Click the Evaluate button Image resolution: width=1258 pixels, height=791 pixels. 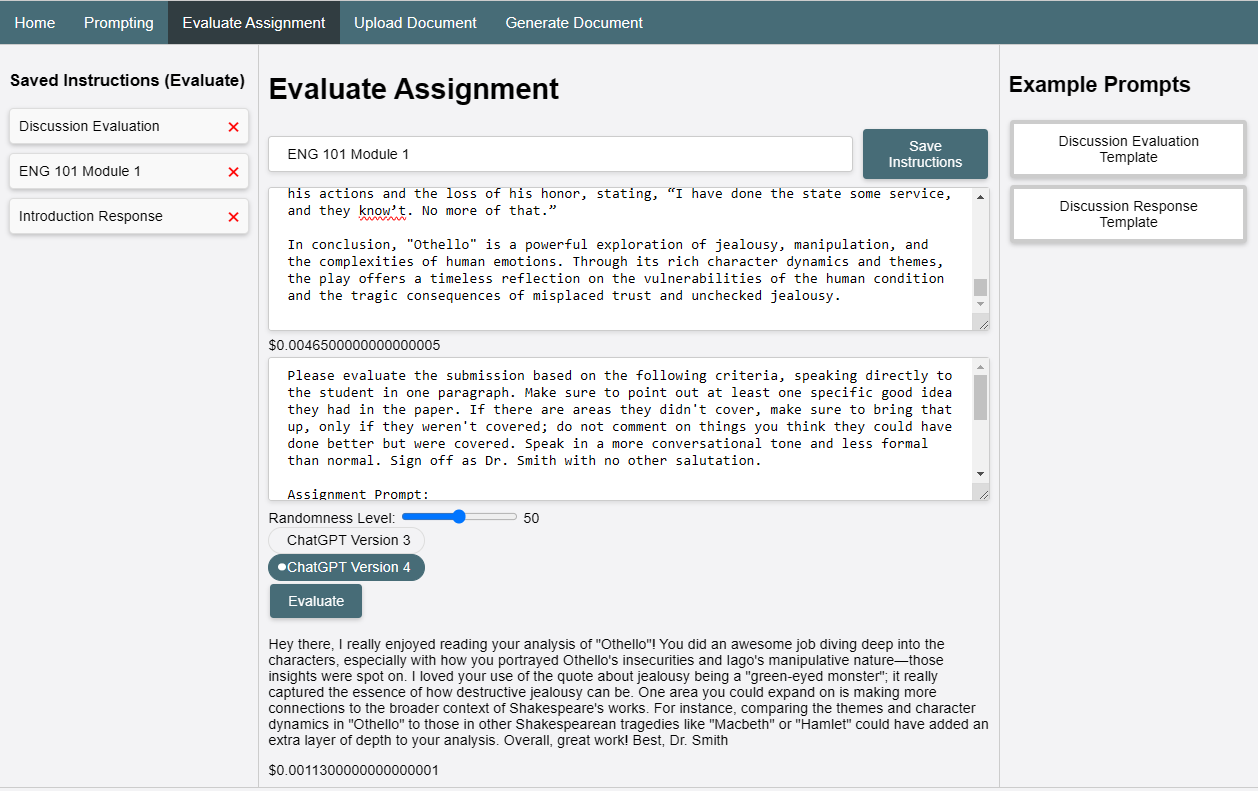(316, 601)
